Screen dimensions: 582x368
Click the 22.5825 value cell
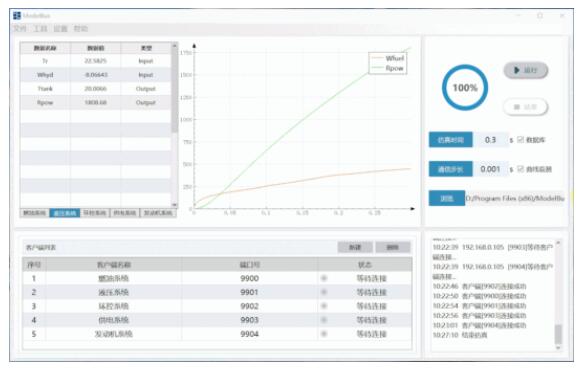(95, 61)
